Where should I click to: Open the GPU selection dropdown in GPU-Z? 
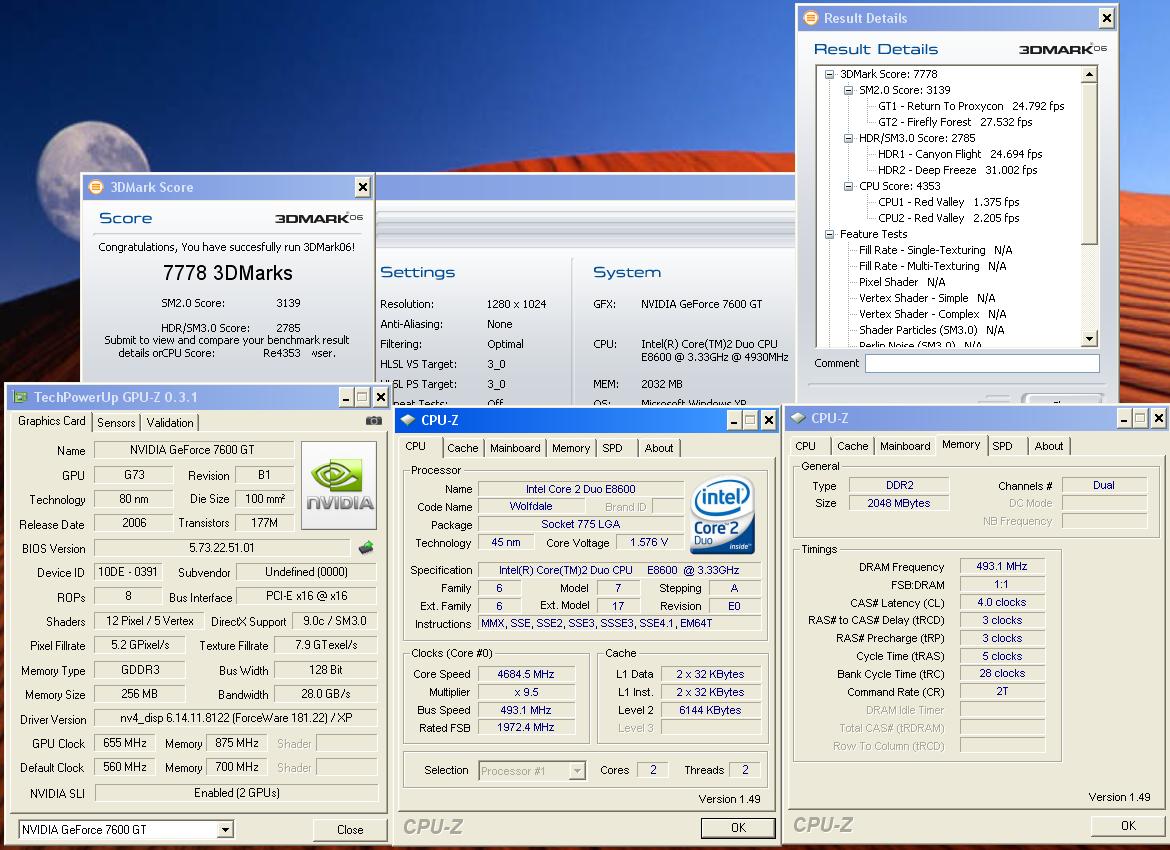[225, 829]
